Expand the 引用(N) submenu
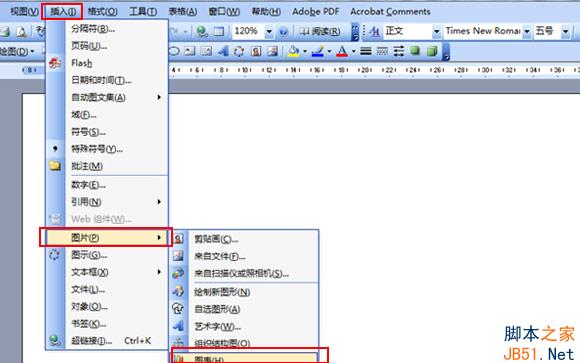The image size is (580, 363). pos(107,202)
